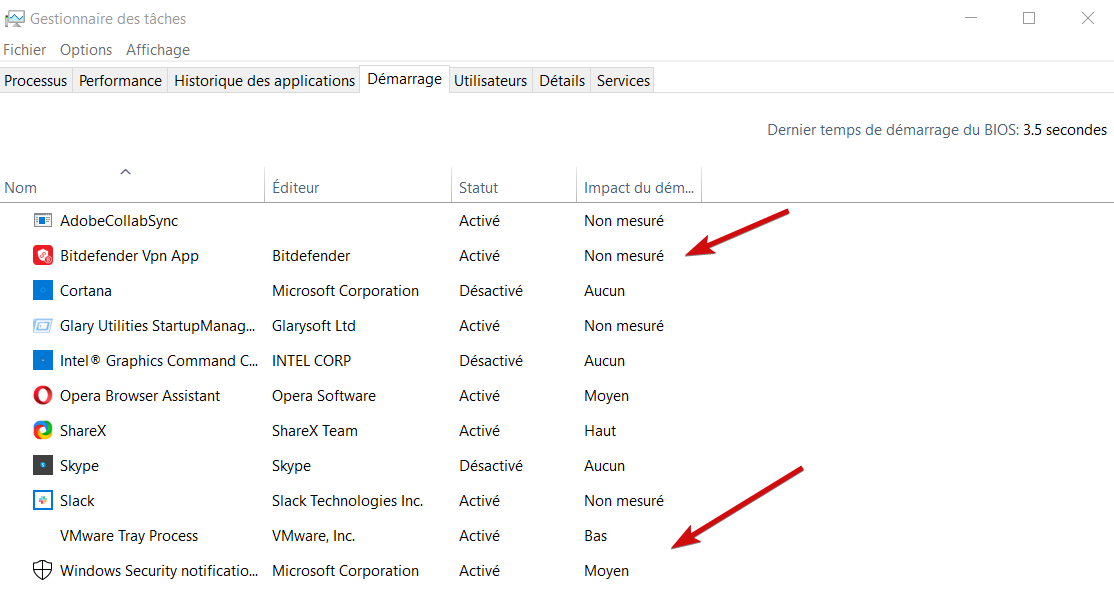Open the Affichage menu
Image resolution: width=1114 pixels, height=612 pixels.
(158, 50)
